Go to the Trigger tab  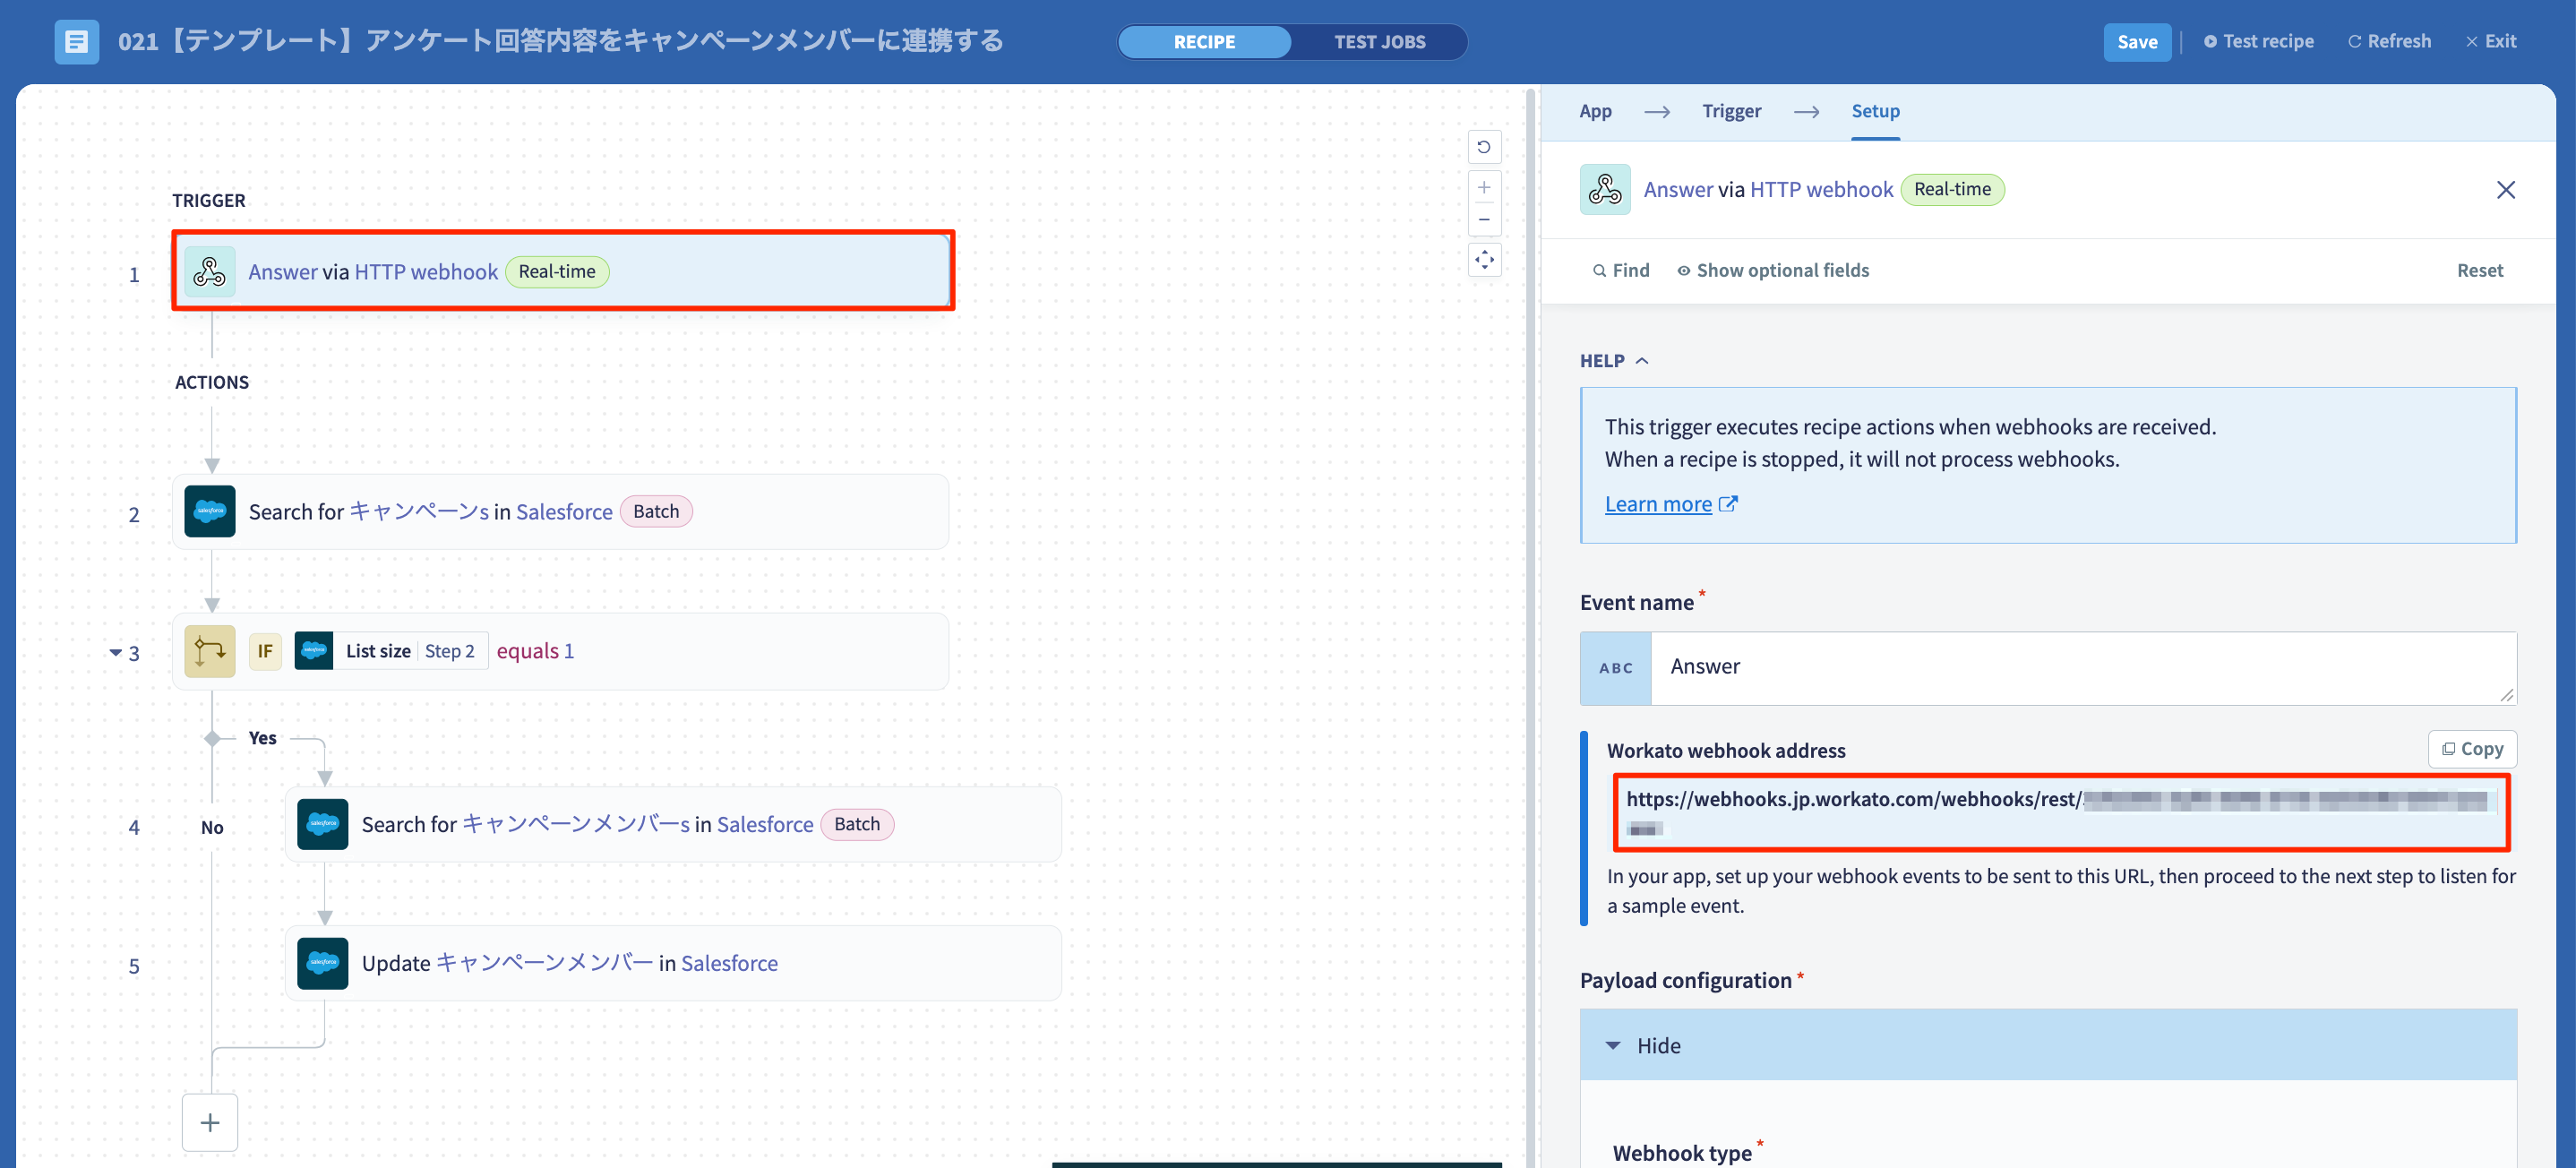1731,111
